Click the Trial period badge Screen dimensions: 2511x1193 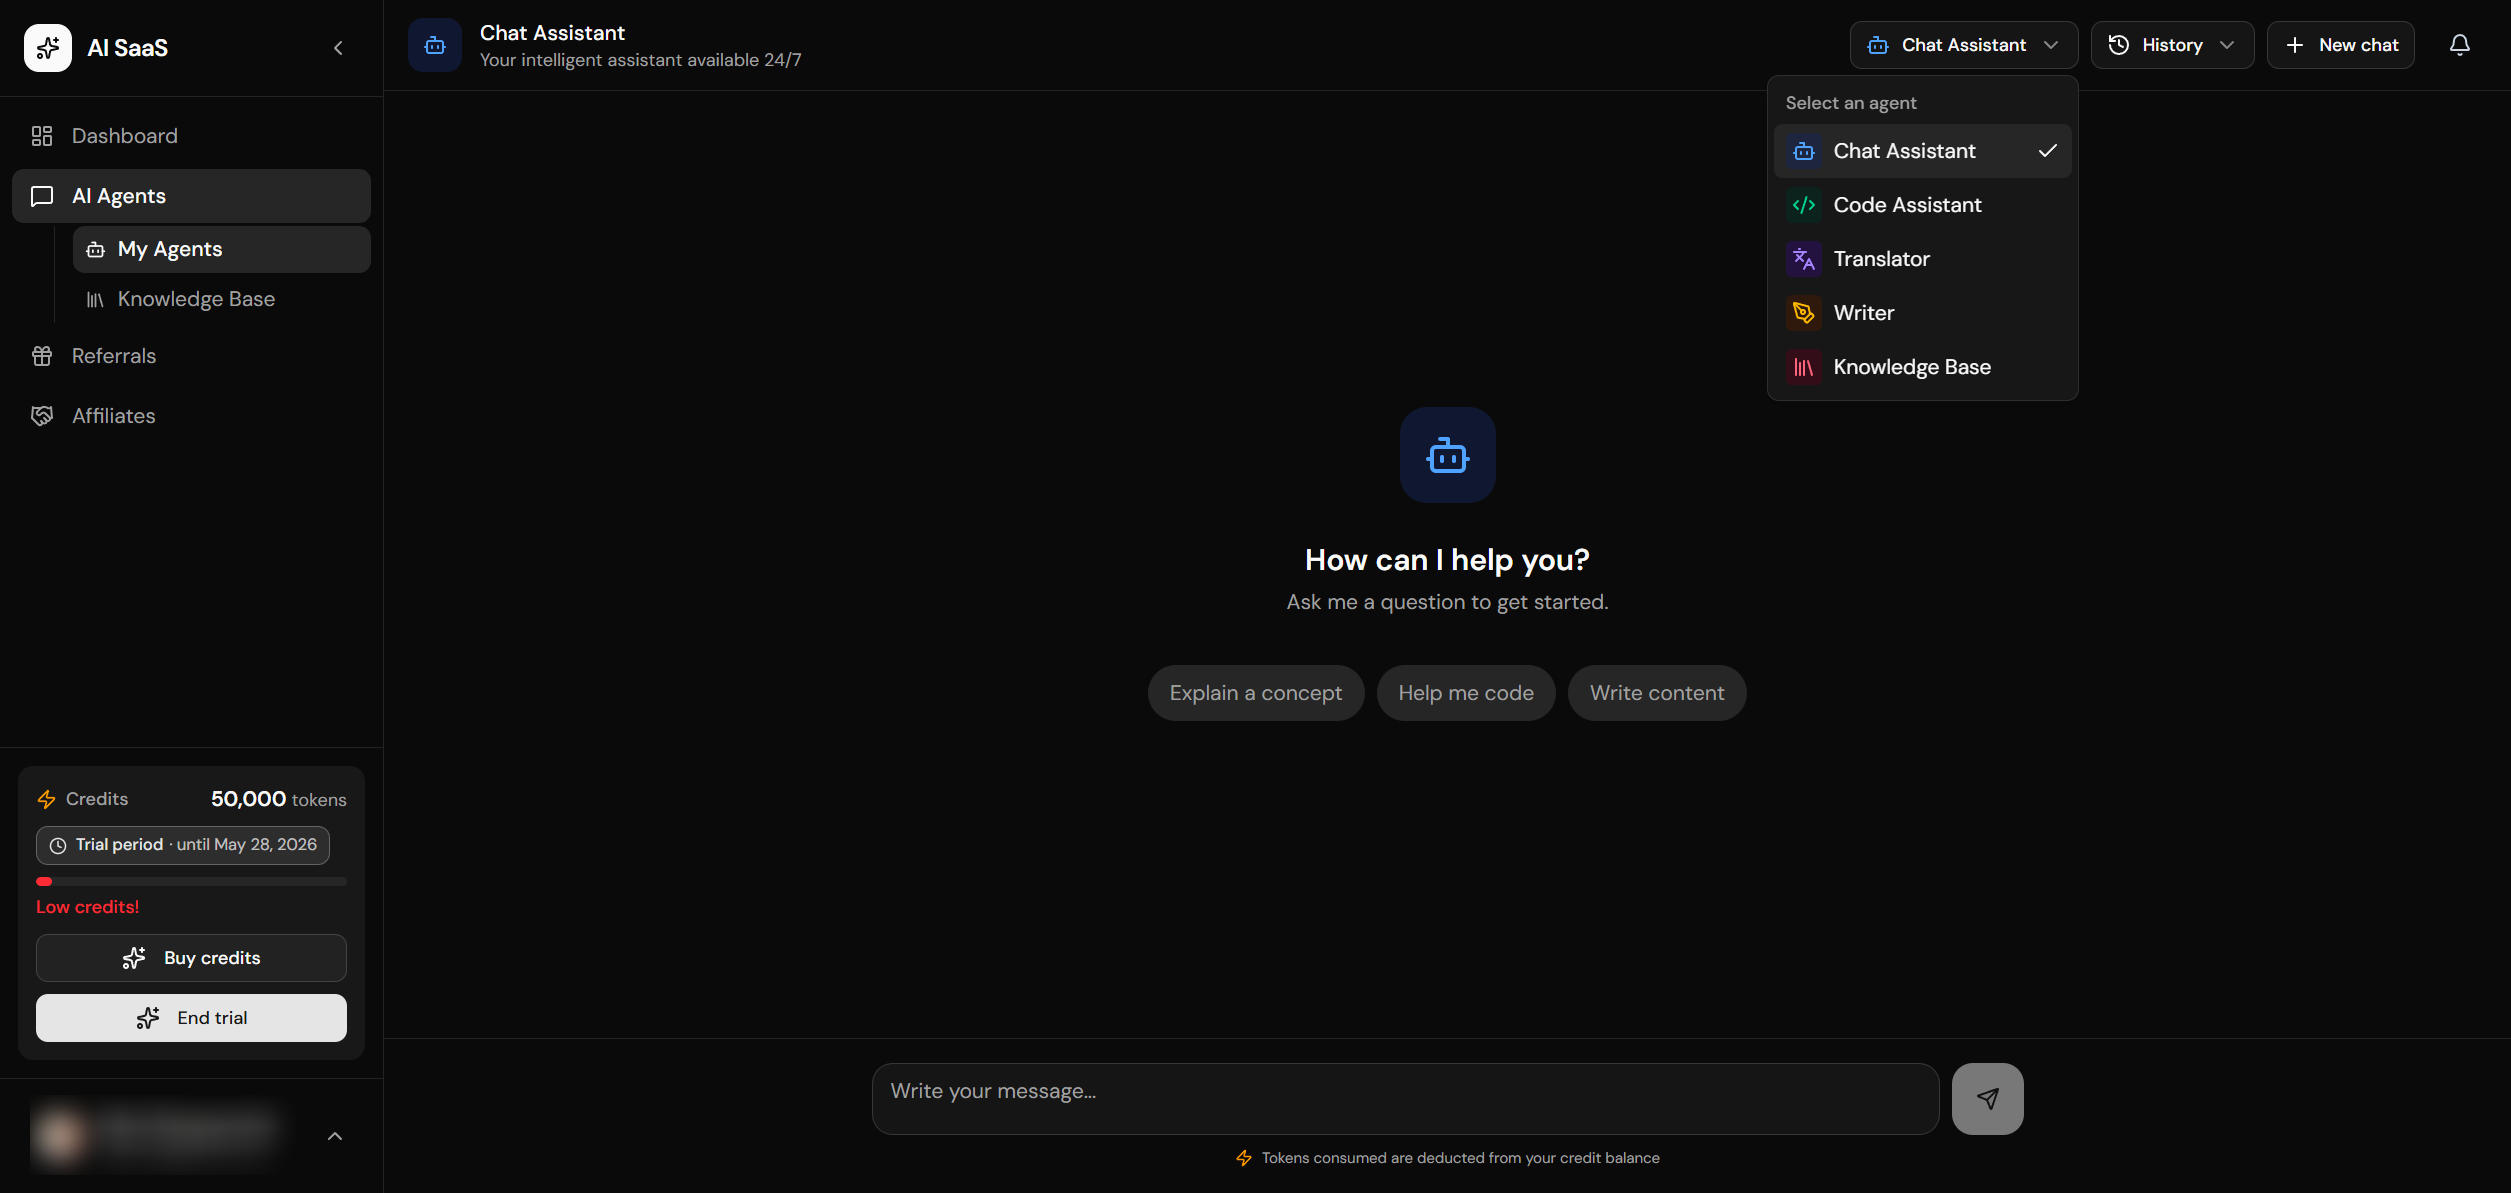pyautogui.click(x=183, y=845)
